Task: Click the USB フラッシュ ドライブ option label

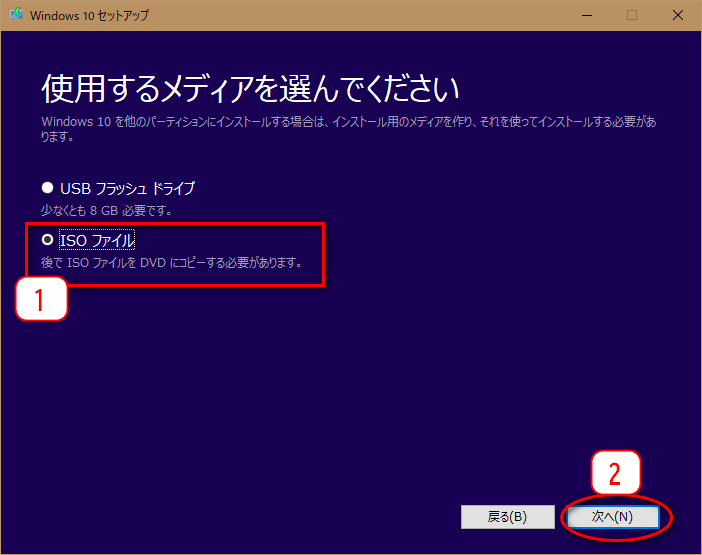Action: (127, 188)
